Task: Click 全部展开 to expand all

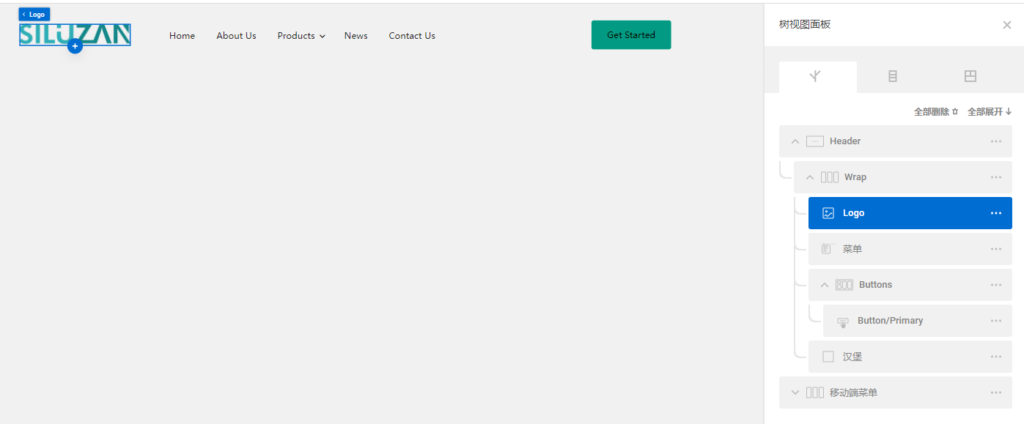Action: (x=989, y=112)
